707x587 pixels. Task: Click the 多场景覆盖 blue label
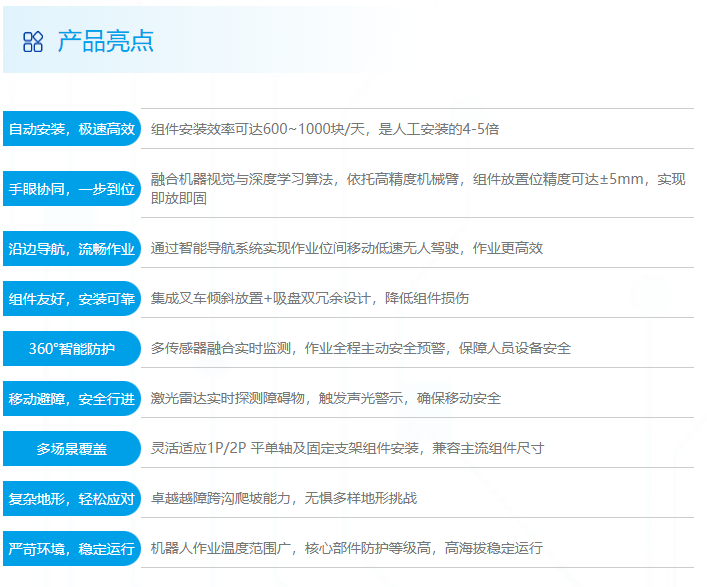(71, 449)
